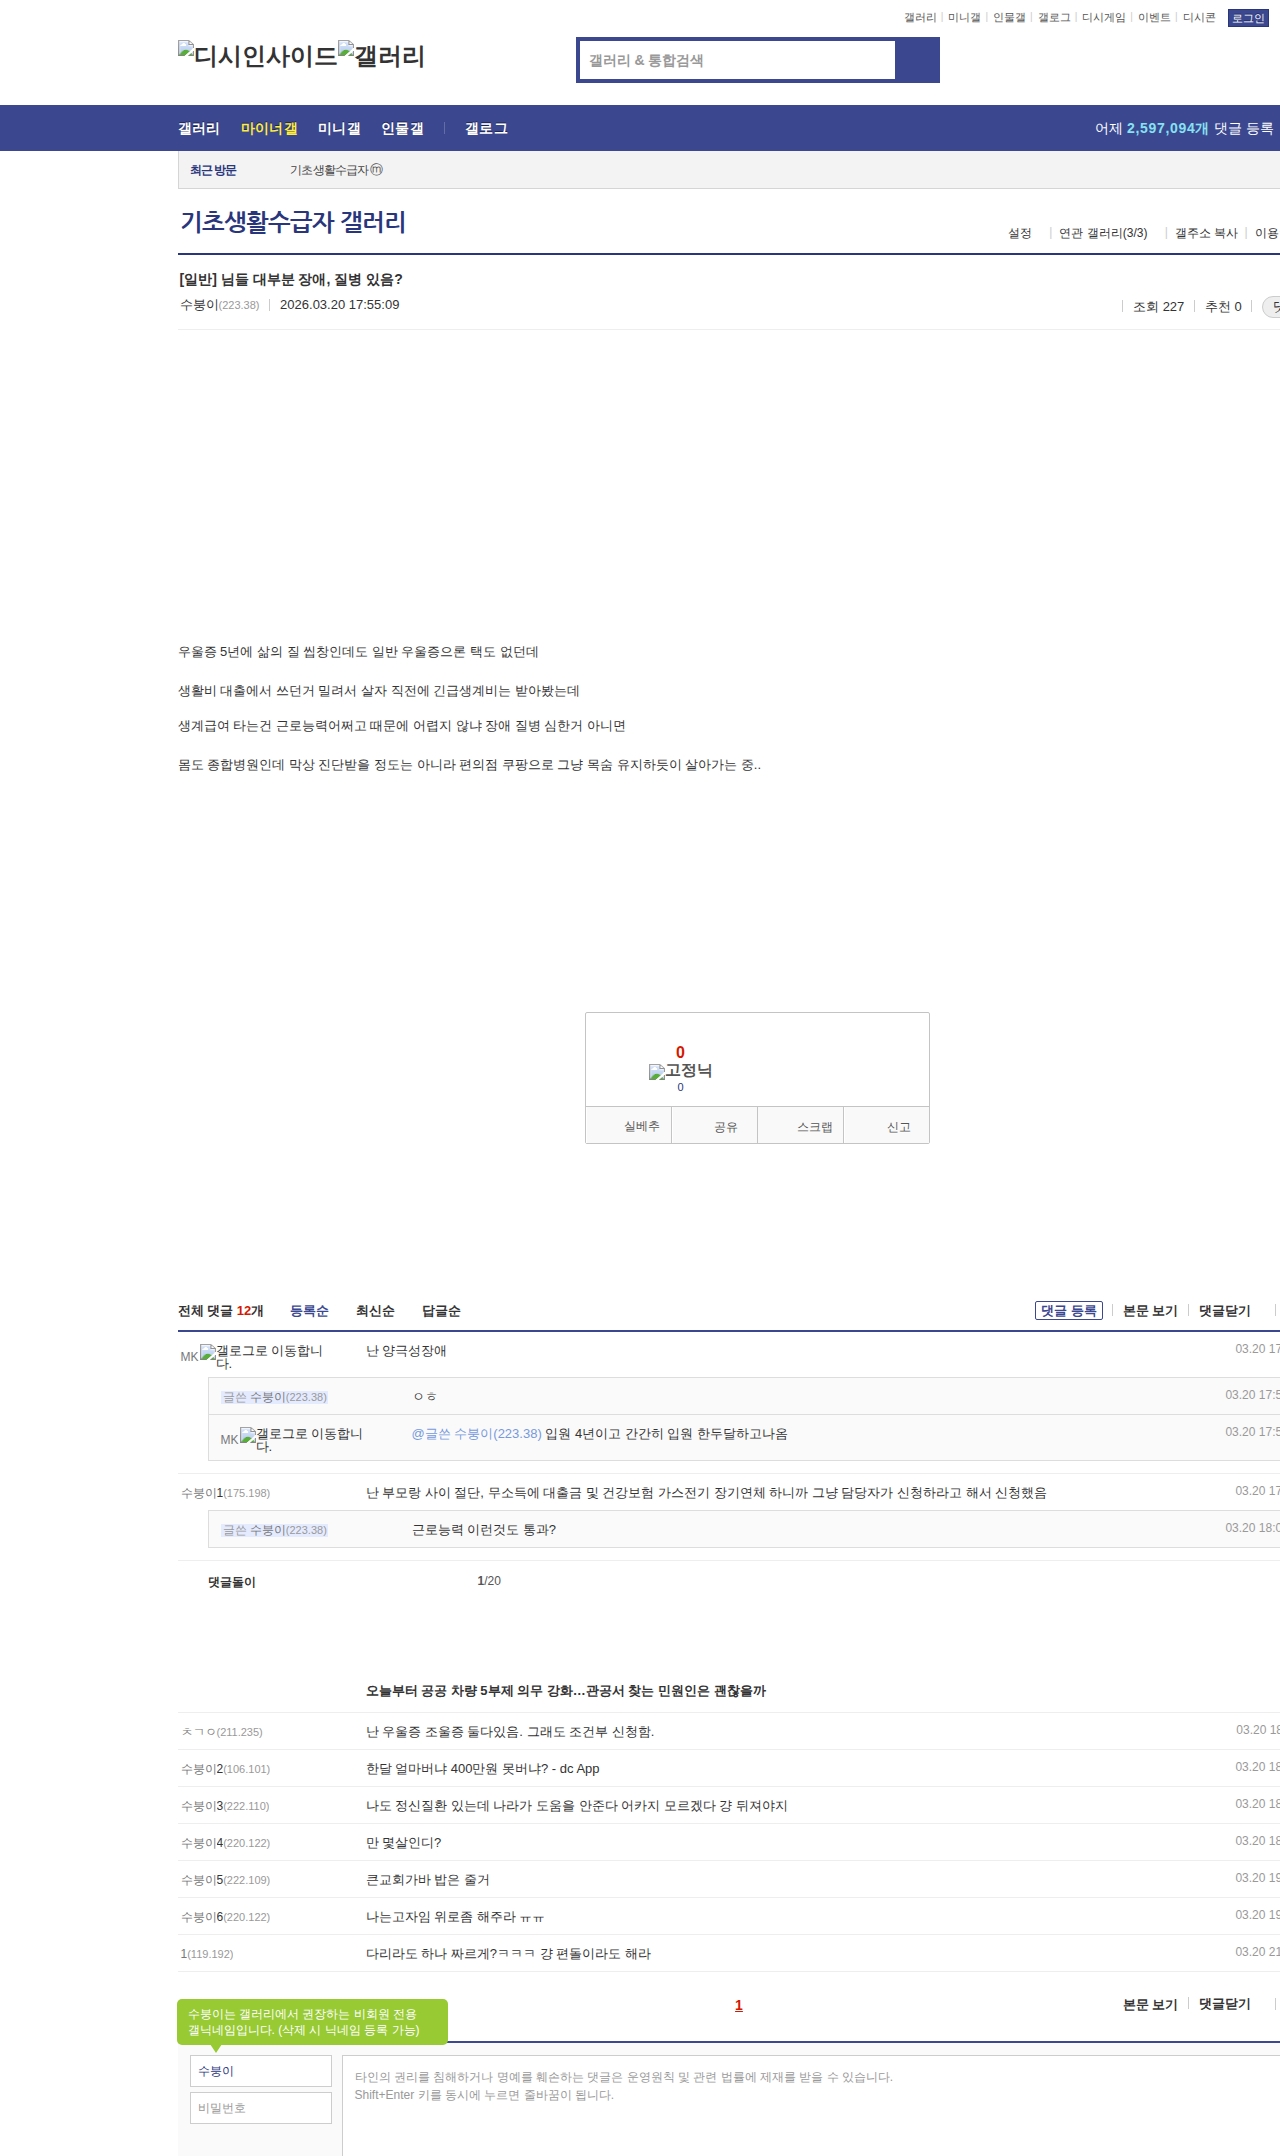Viewport: 1280px width, 2156px height.
Task: Click the @글쓴 수붕이(223.38) mention link
Action: tap(477, 1434)
